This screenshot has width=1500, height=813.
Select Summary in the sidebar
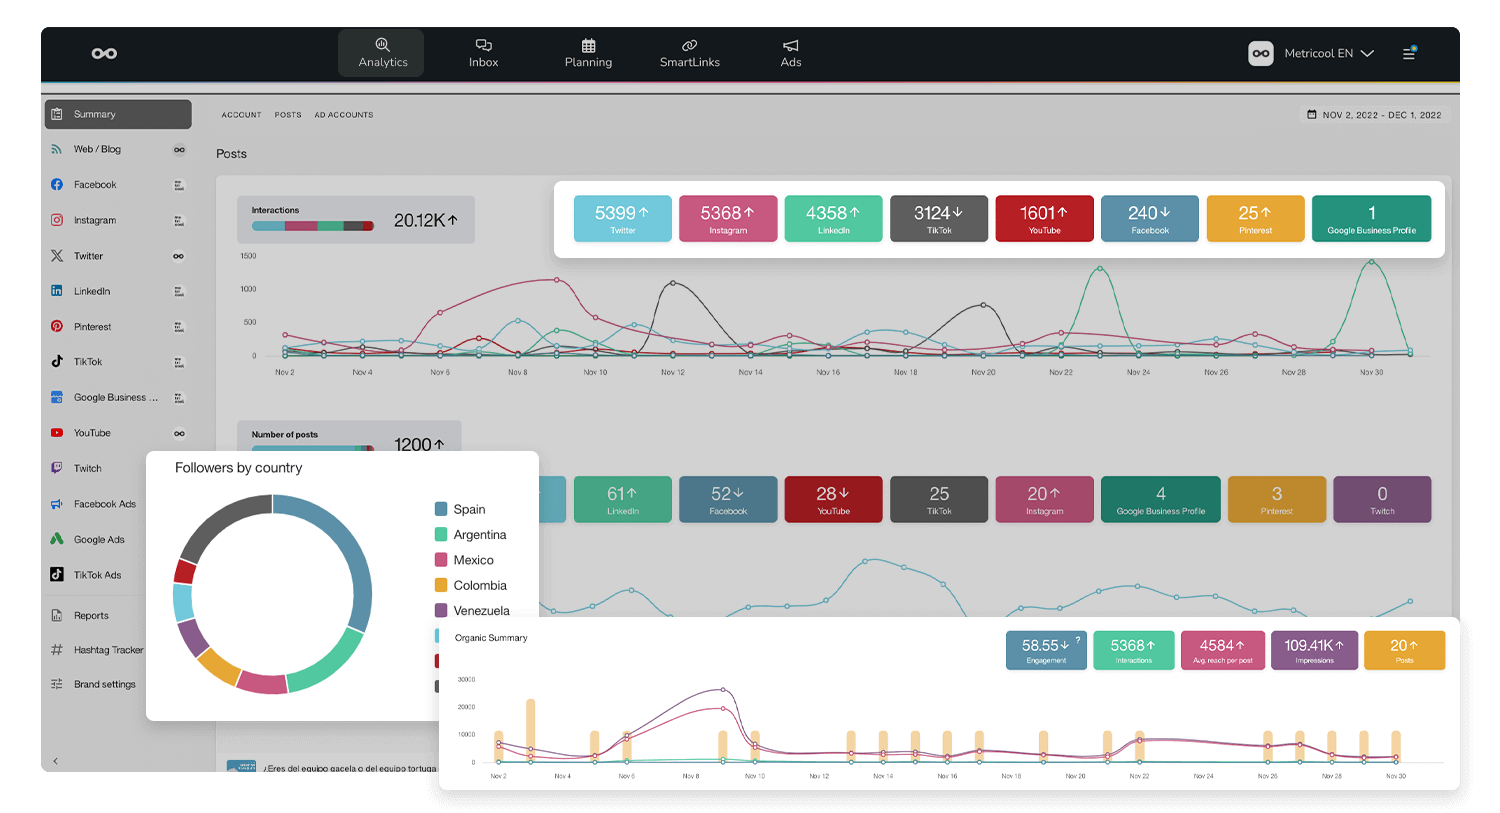point(118,114)
